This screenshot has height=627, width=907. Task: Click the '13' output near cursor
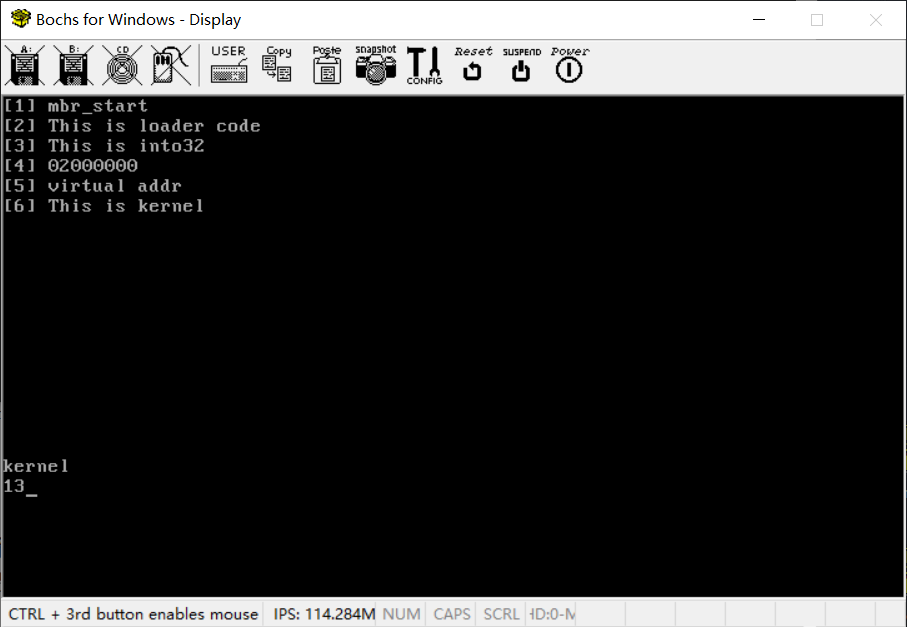[x=14, y=486]
